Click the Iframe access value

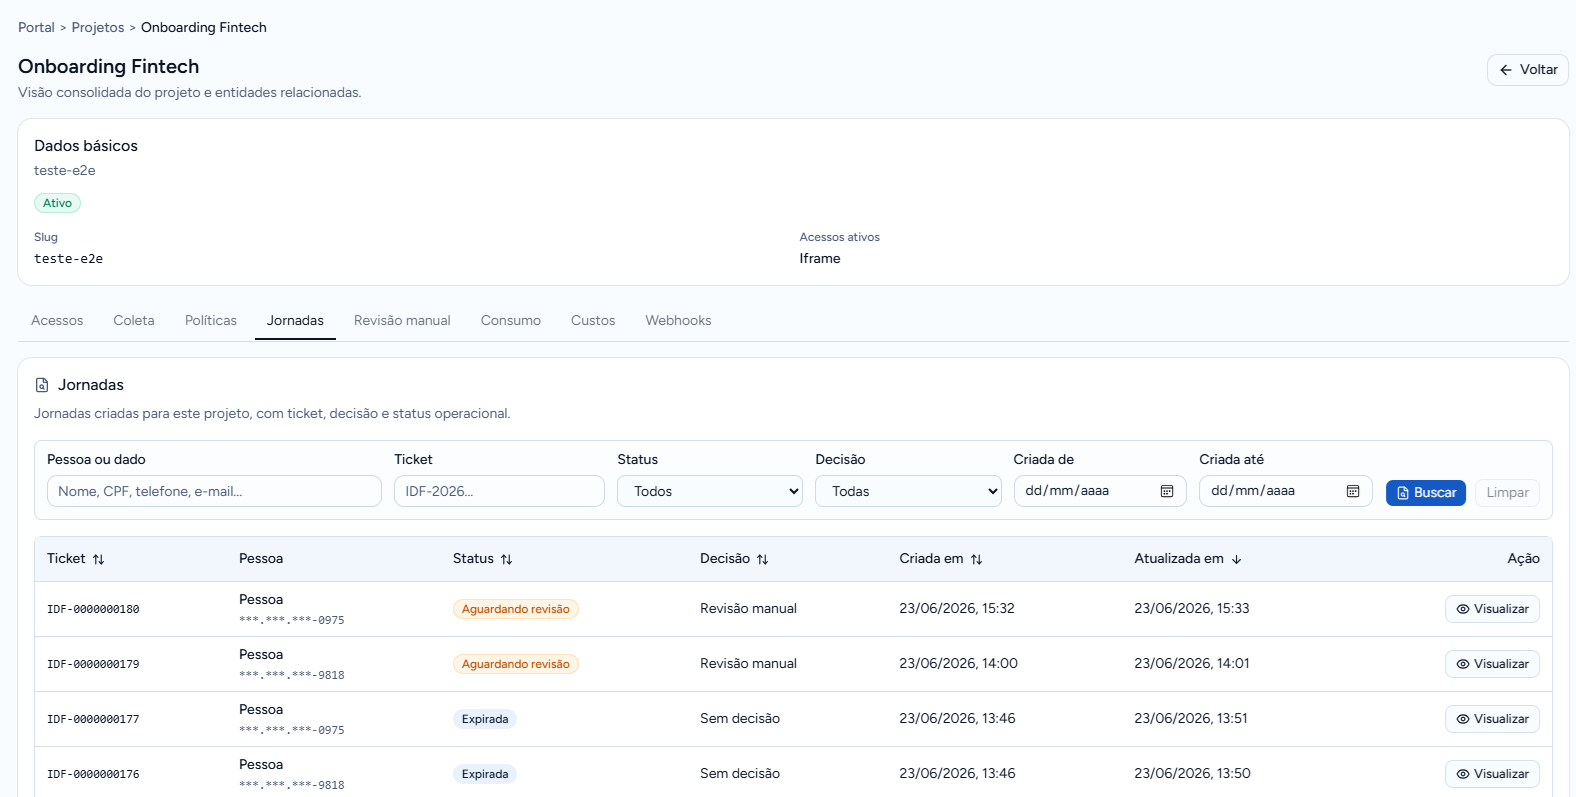[820, 259]
